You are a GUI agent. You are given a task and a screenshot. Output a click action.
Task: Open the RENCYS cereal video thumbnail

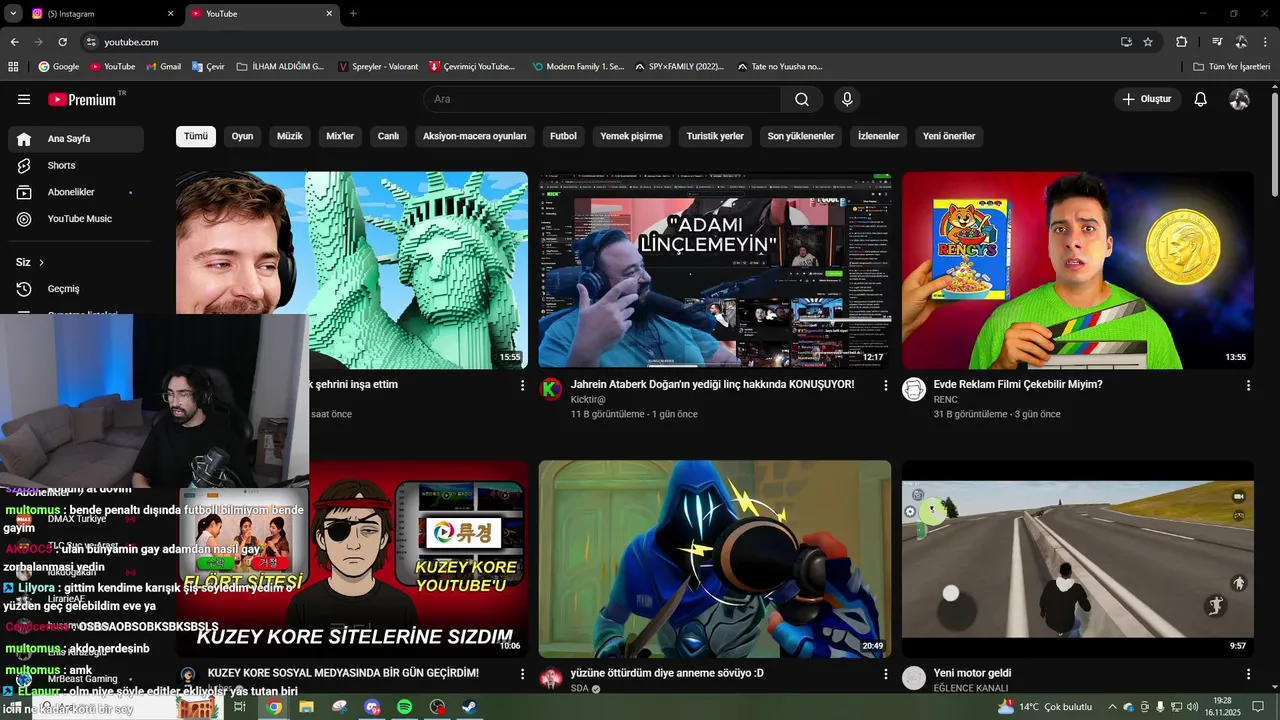1078,270
